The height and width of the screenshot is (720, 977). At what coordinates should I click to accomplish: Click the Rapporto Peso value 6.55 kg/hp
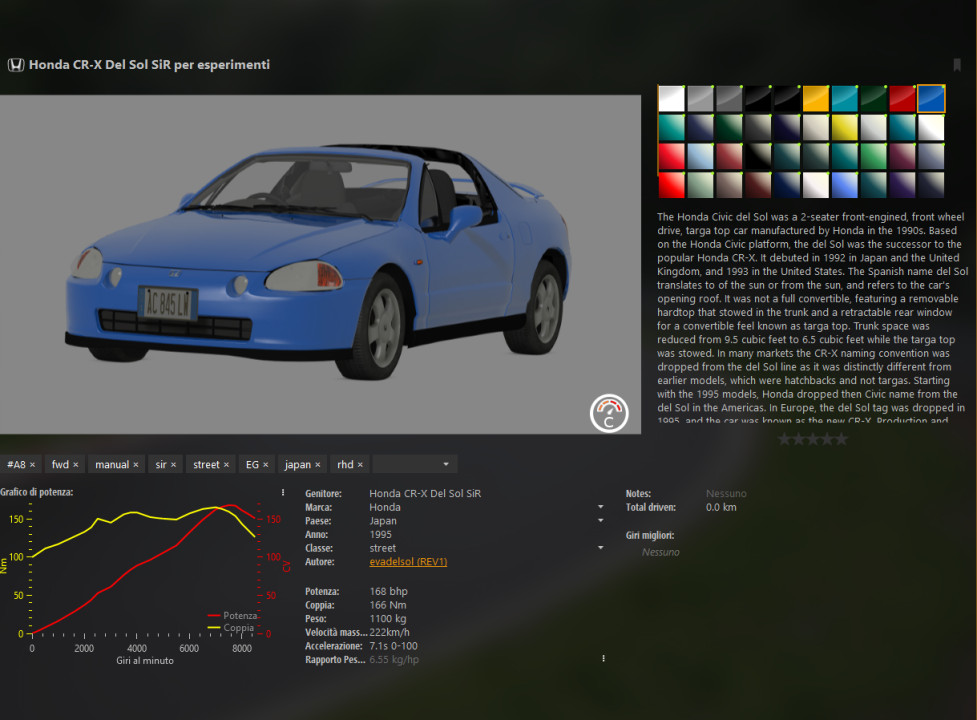click(394, 660)
